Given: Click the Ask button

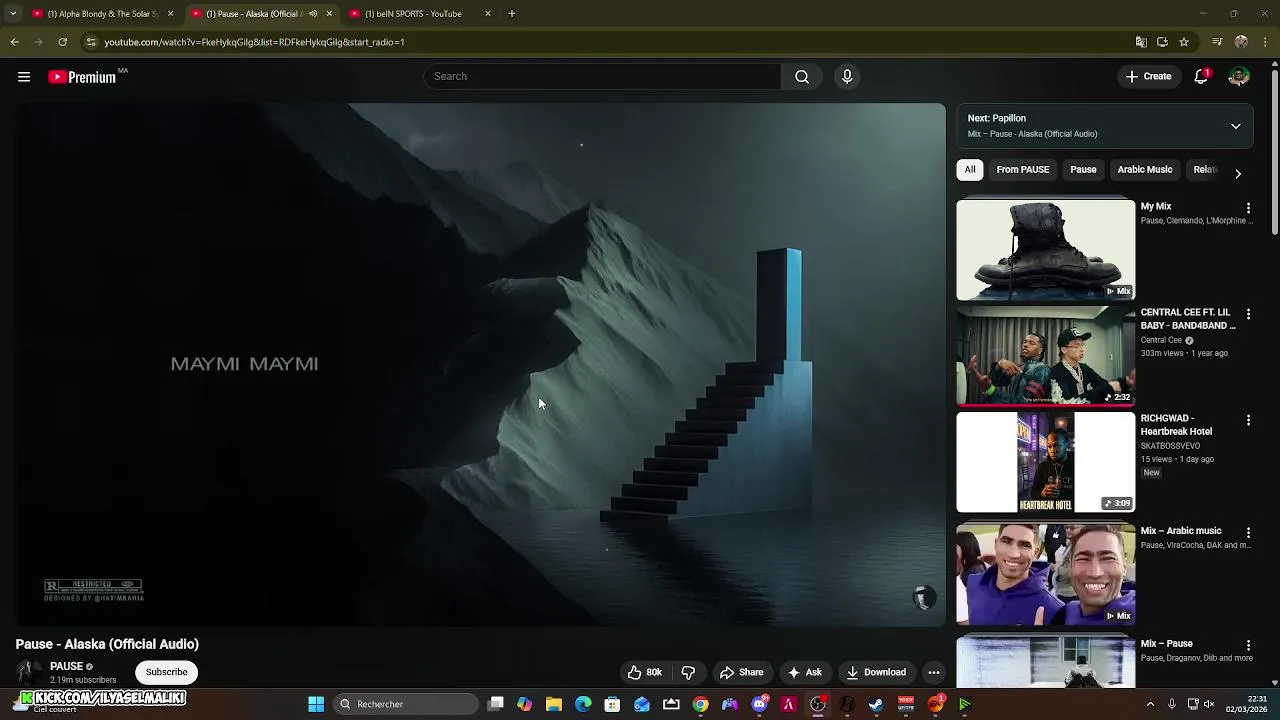Looking at the screenshot, I should pos(805,673).
